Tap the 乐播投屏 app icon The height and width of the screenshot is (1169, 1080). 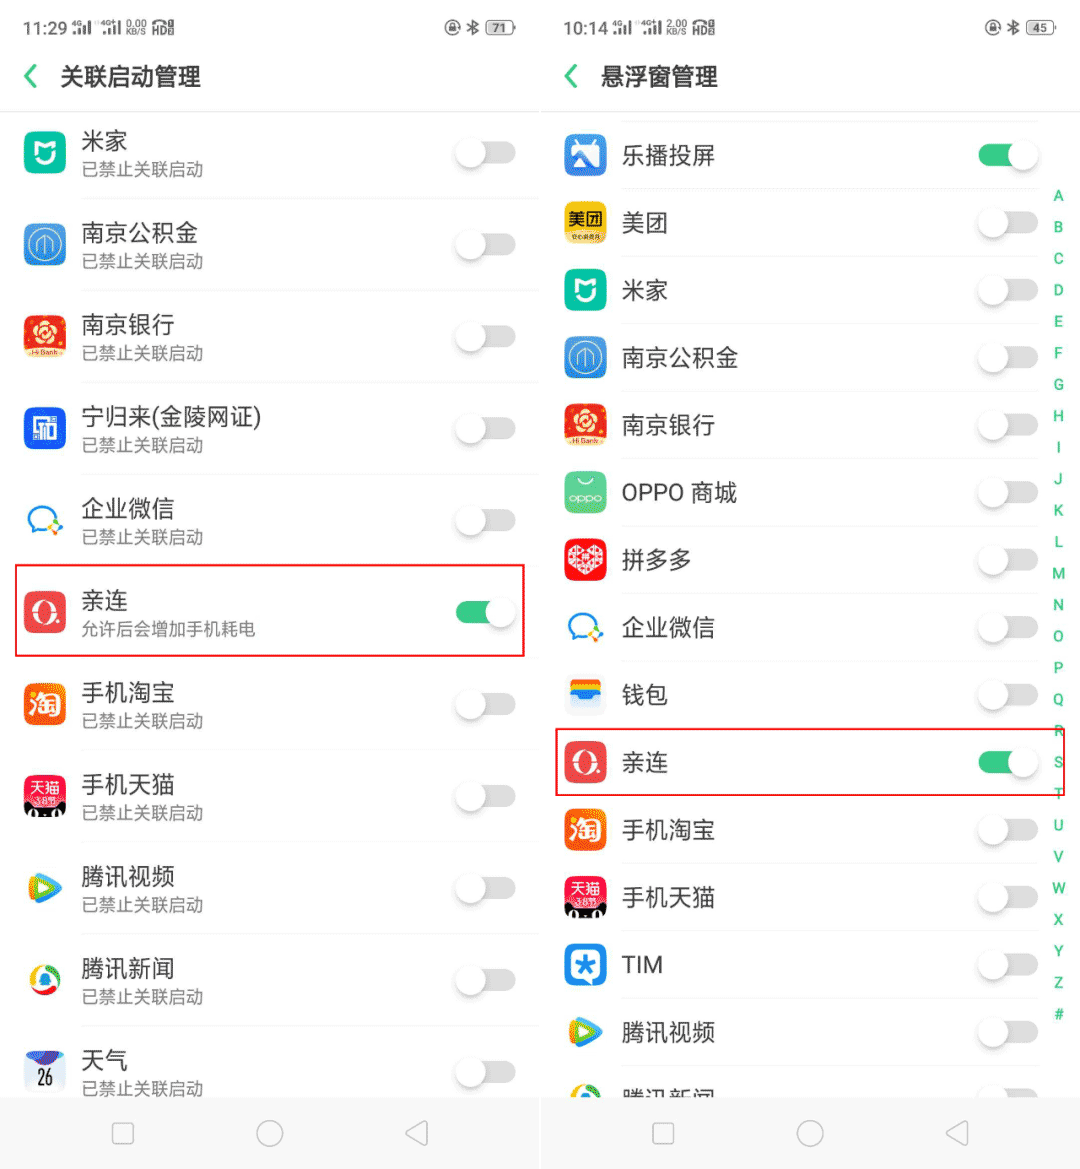pos(585,155)
